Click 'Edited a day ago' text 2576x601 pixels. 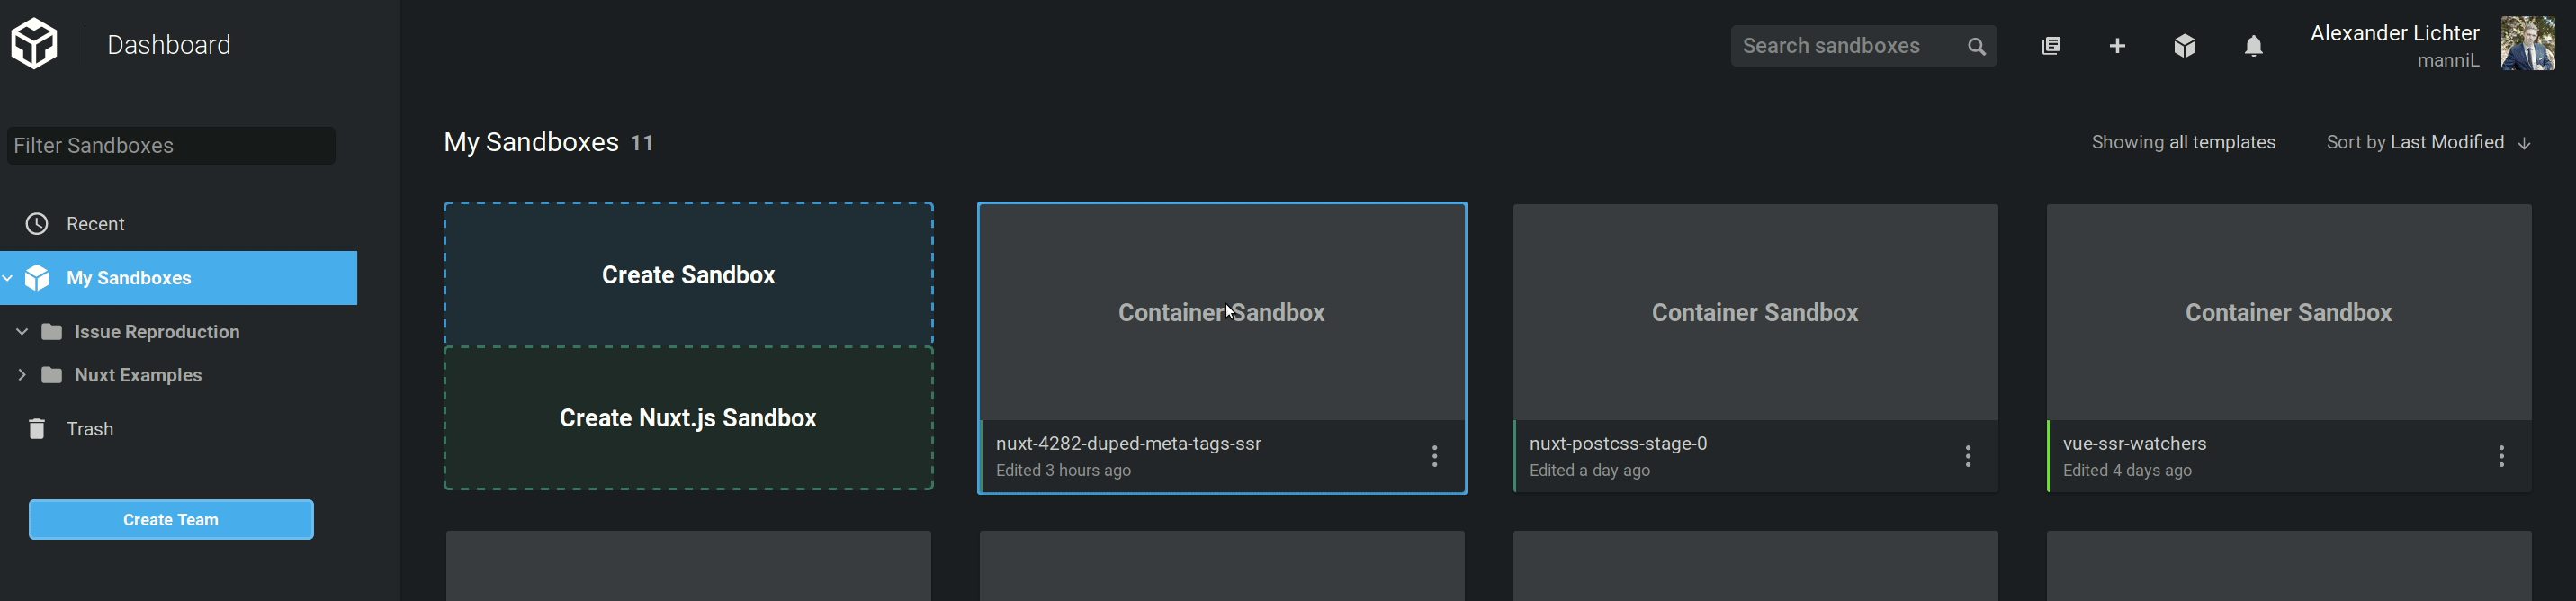[x=1589, y=471]
